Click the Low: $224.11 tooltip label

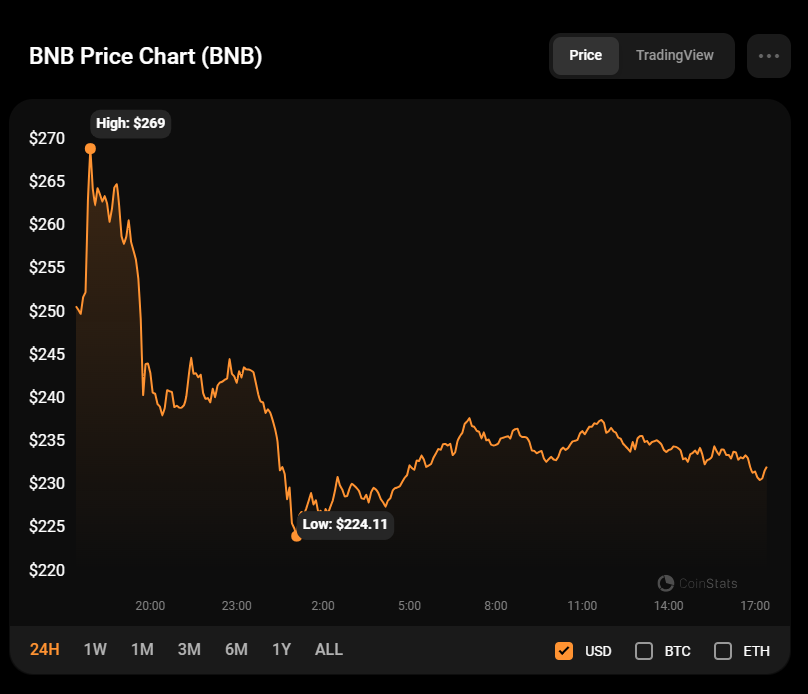(x=346, y=524)
